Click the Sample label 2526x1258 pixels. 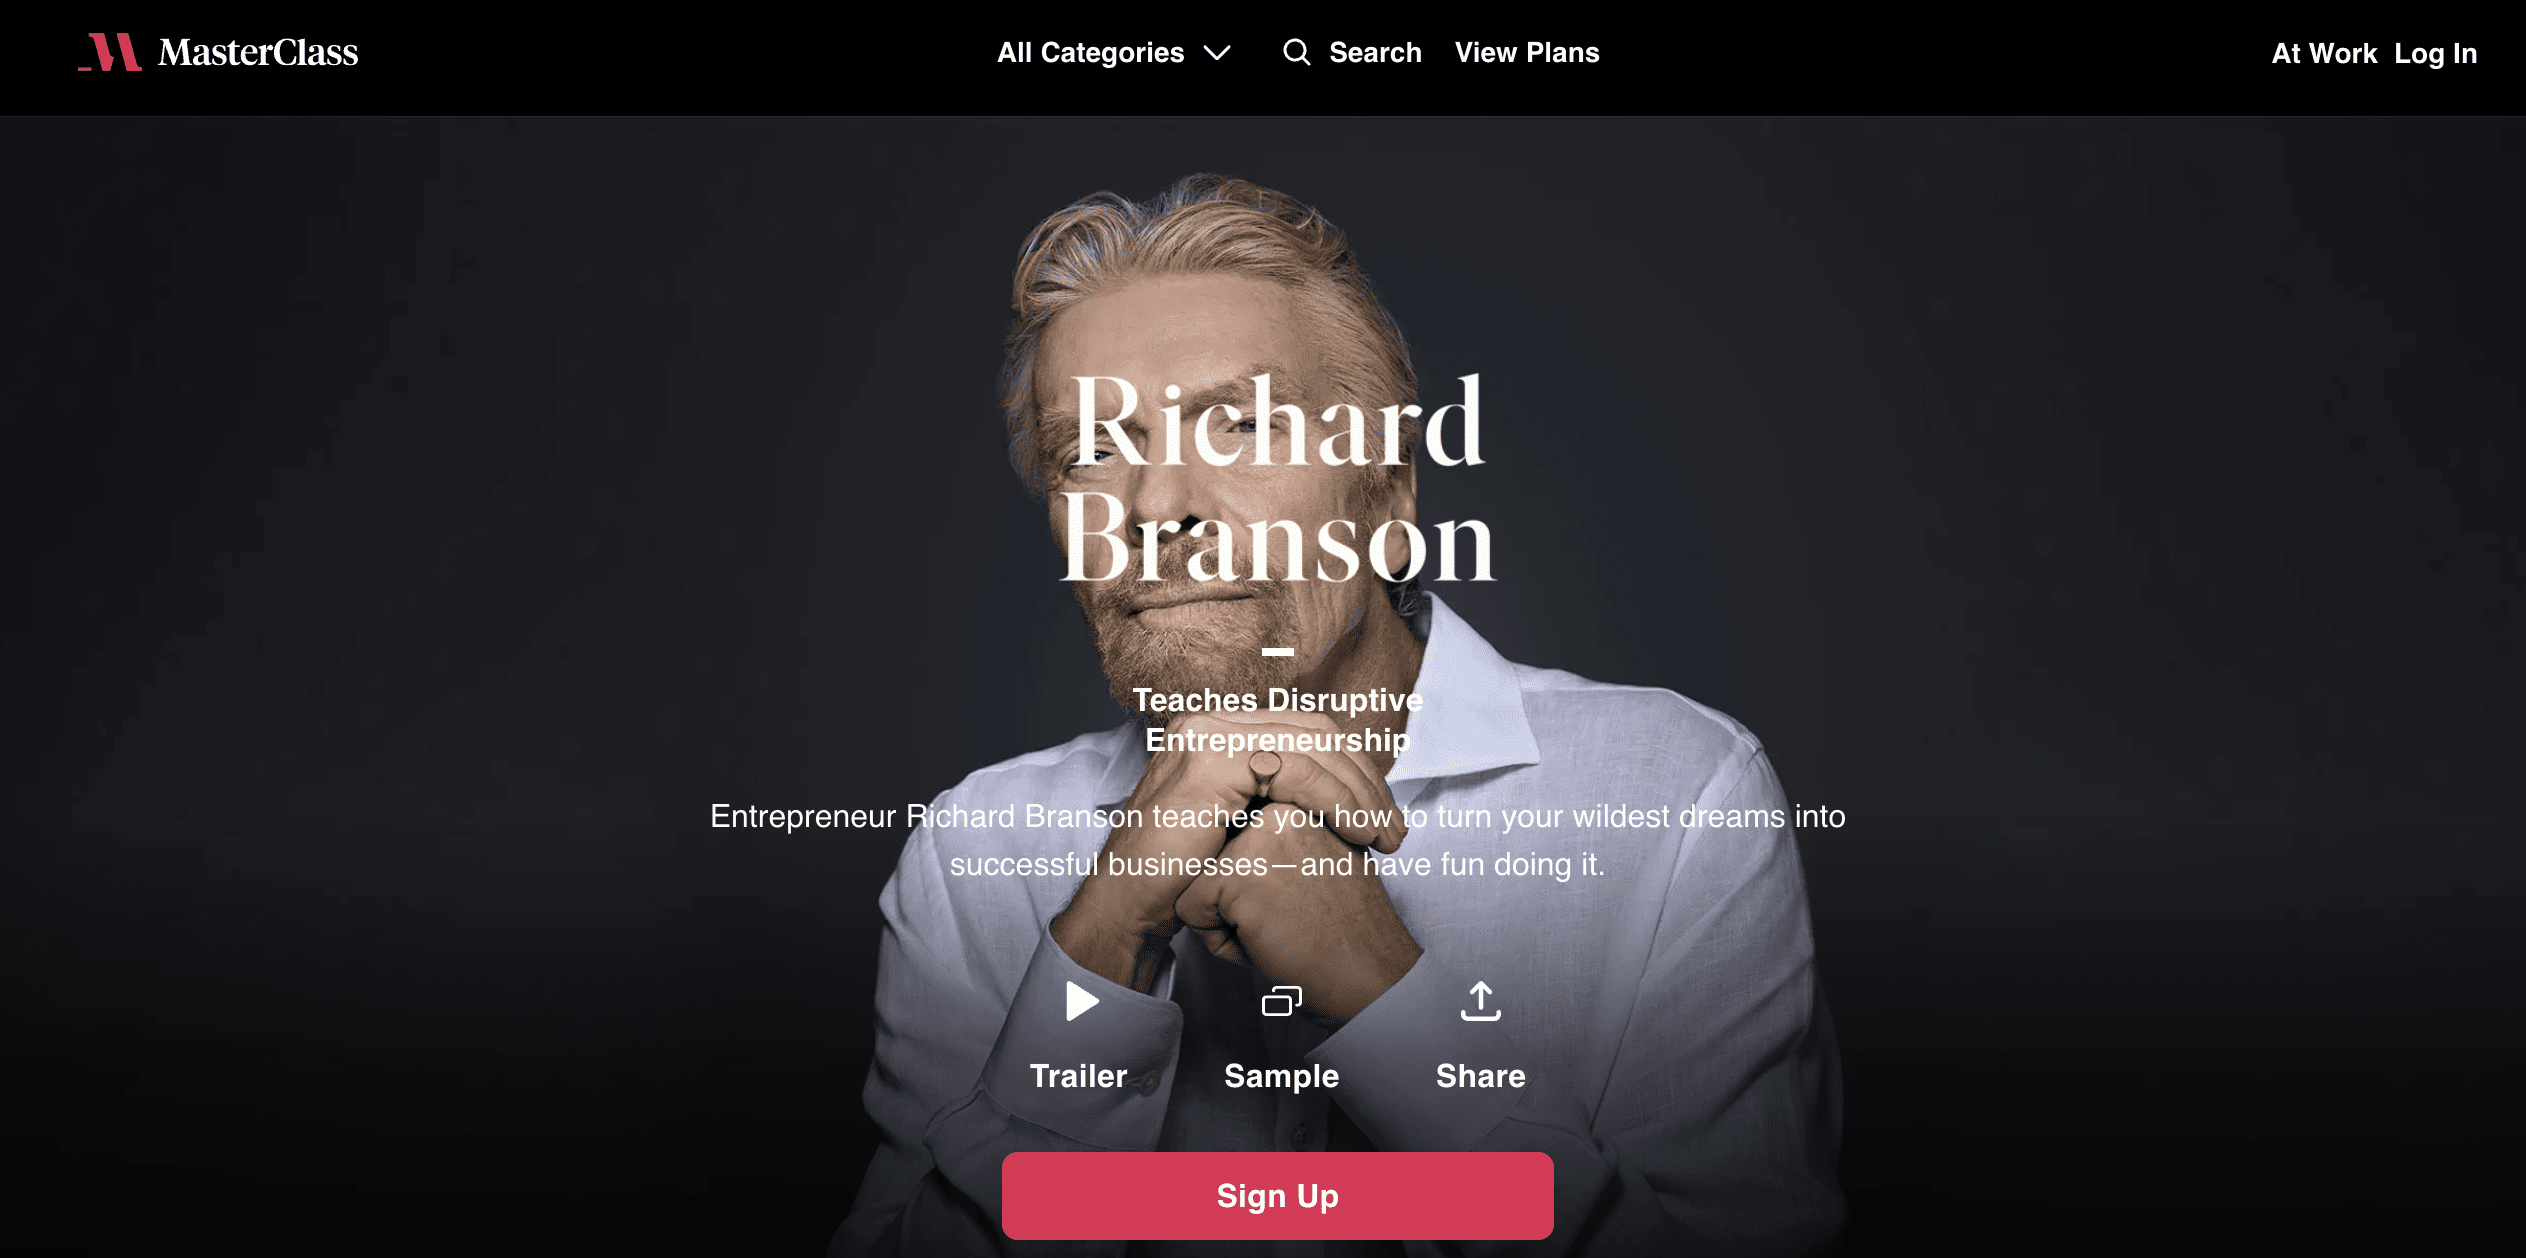click(x=1282, y=1076)
